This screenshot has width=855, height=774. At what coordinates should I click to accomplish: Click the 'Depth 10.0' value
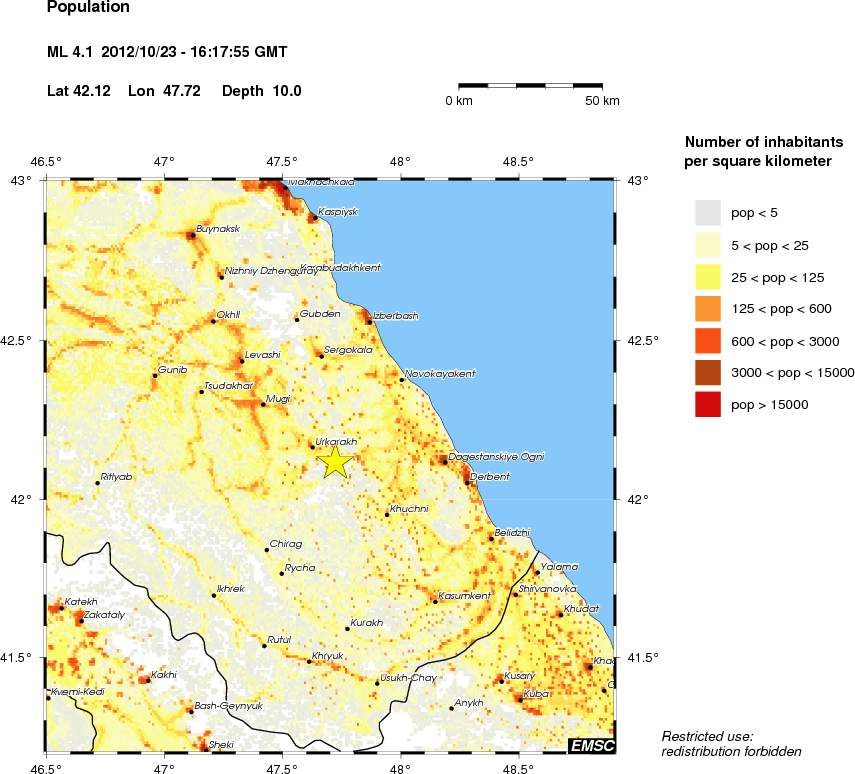coord(262,91)
